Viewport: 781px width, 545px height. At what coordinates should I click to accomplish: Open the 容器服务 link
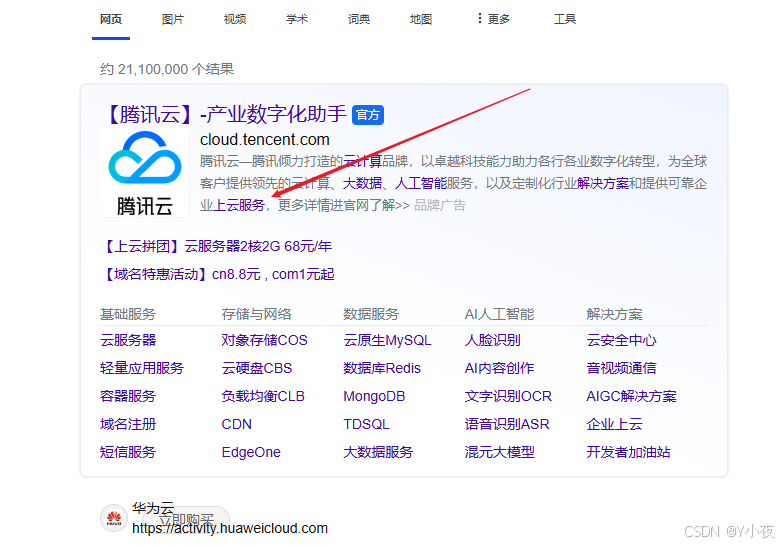(x=128, y=396)
